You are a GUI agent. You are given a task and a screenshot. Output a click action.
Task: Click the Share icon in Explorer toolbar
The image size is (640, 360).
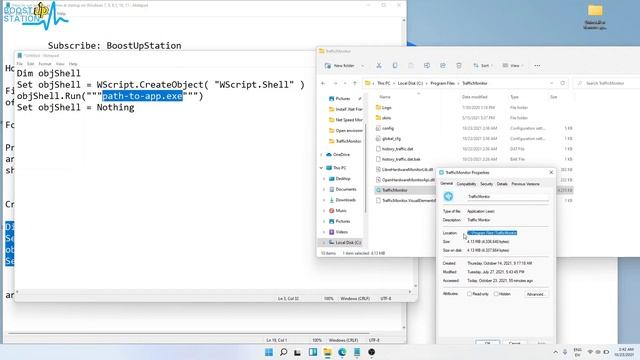pos(442,66)
